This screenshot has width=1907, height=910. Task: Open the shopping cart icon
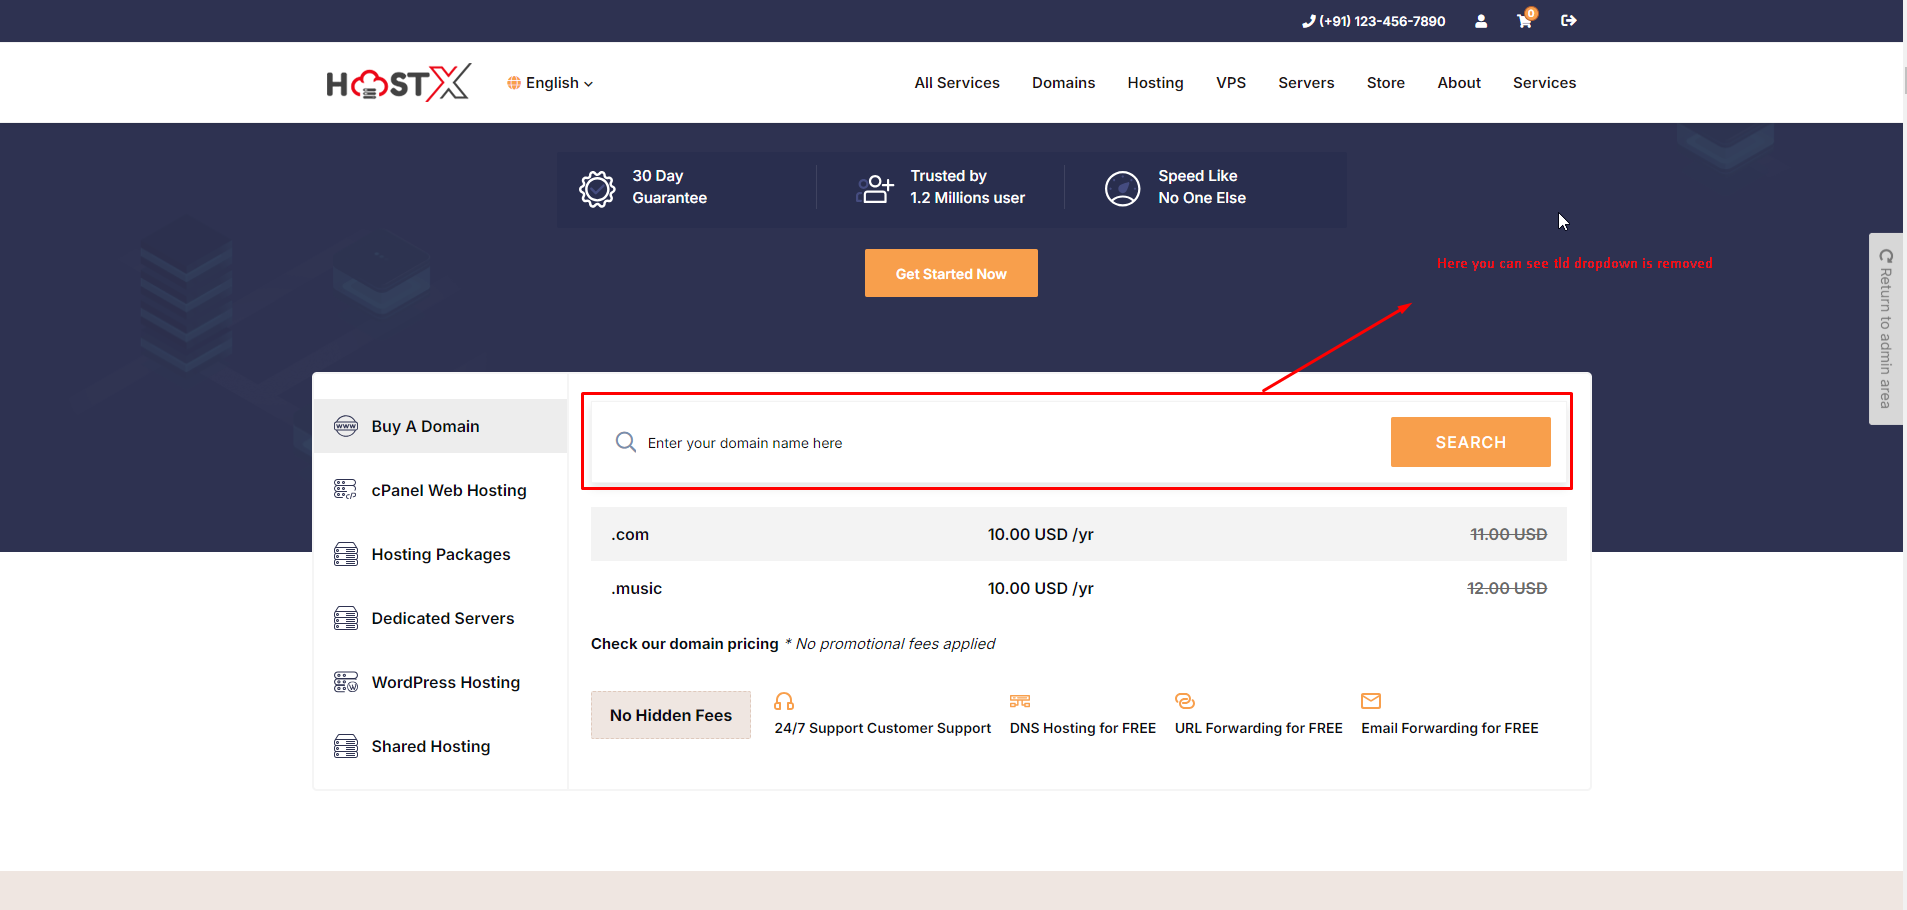coord(1524,21)
